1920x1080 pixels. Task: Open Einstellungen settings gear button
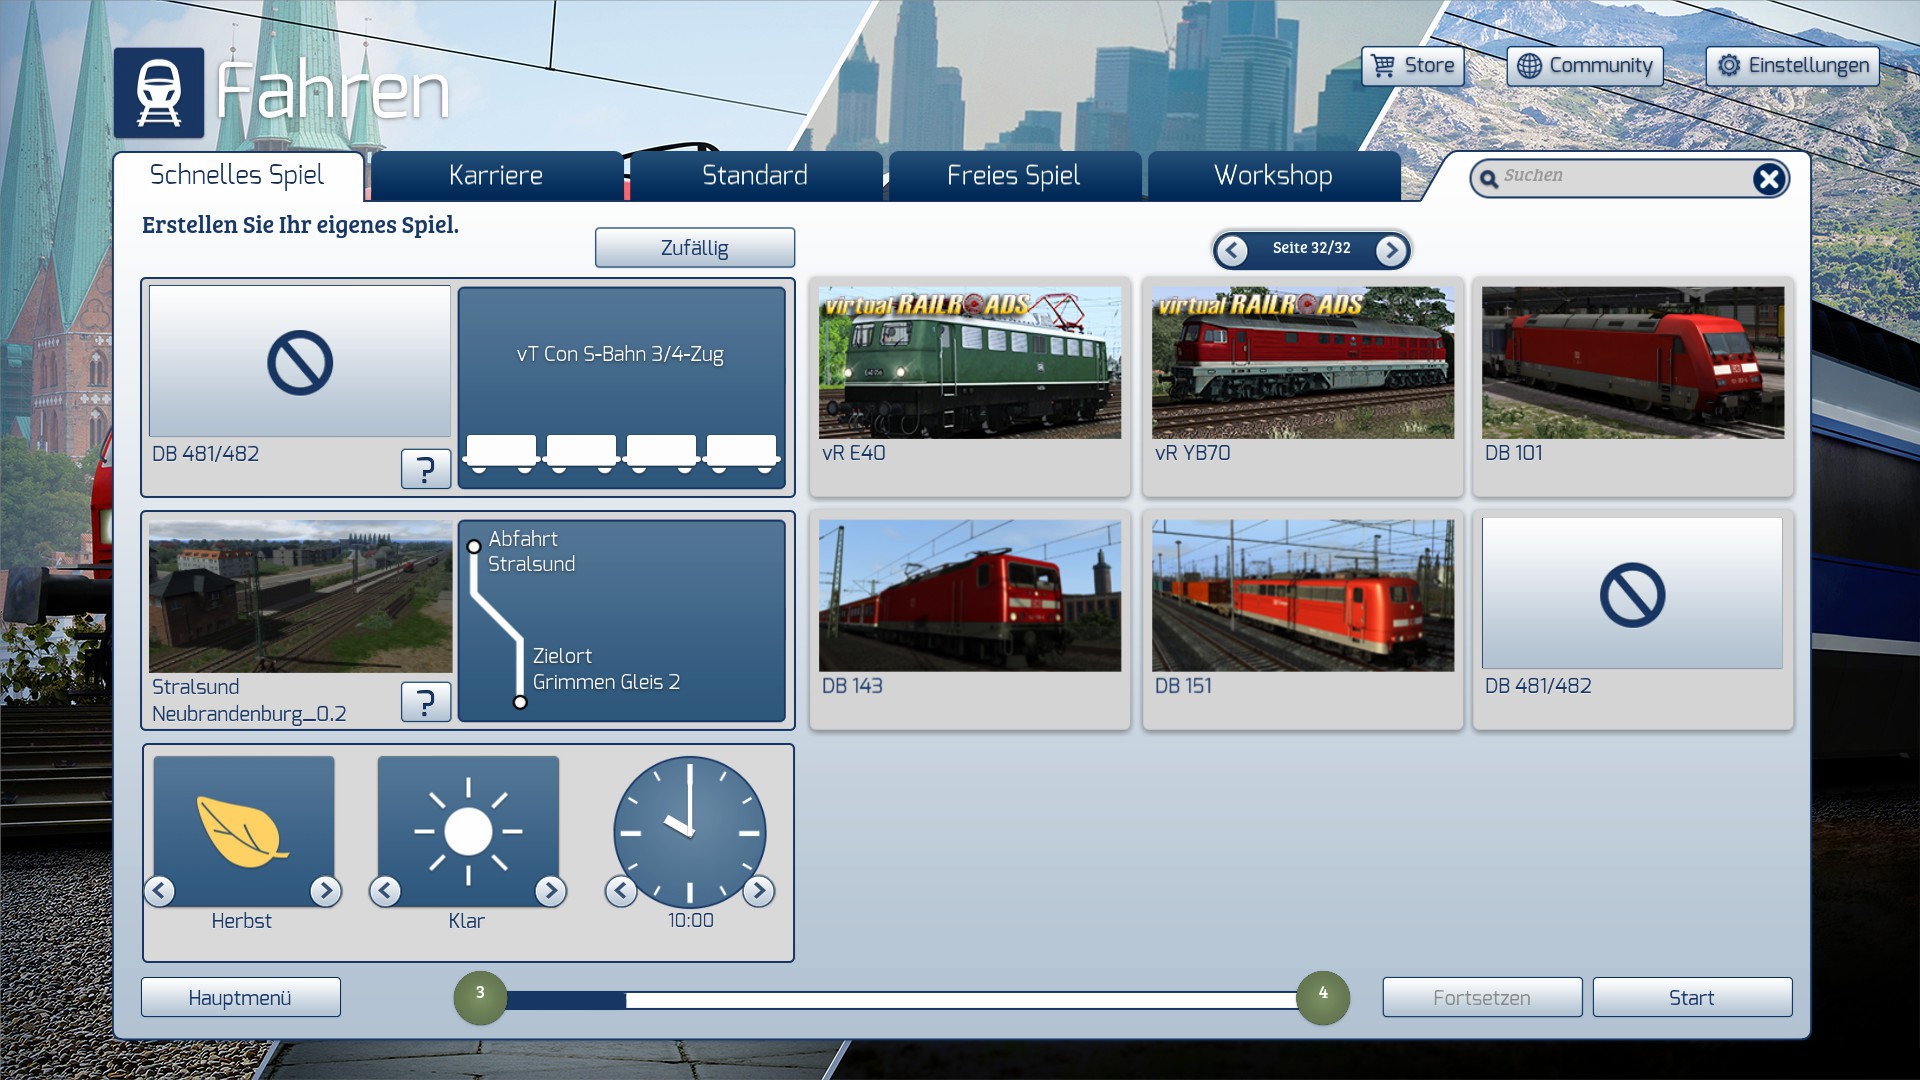click(1792, 66)
